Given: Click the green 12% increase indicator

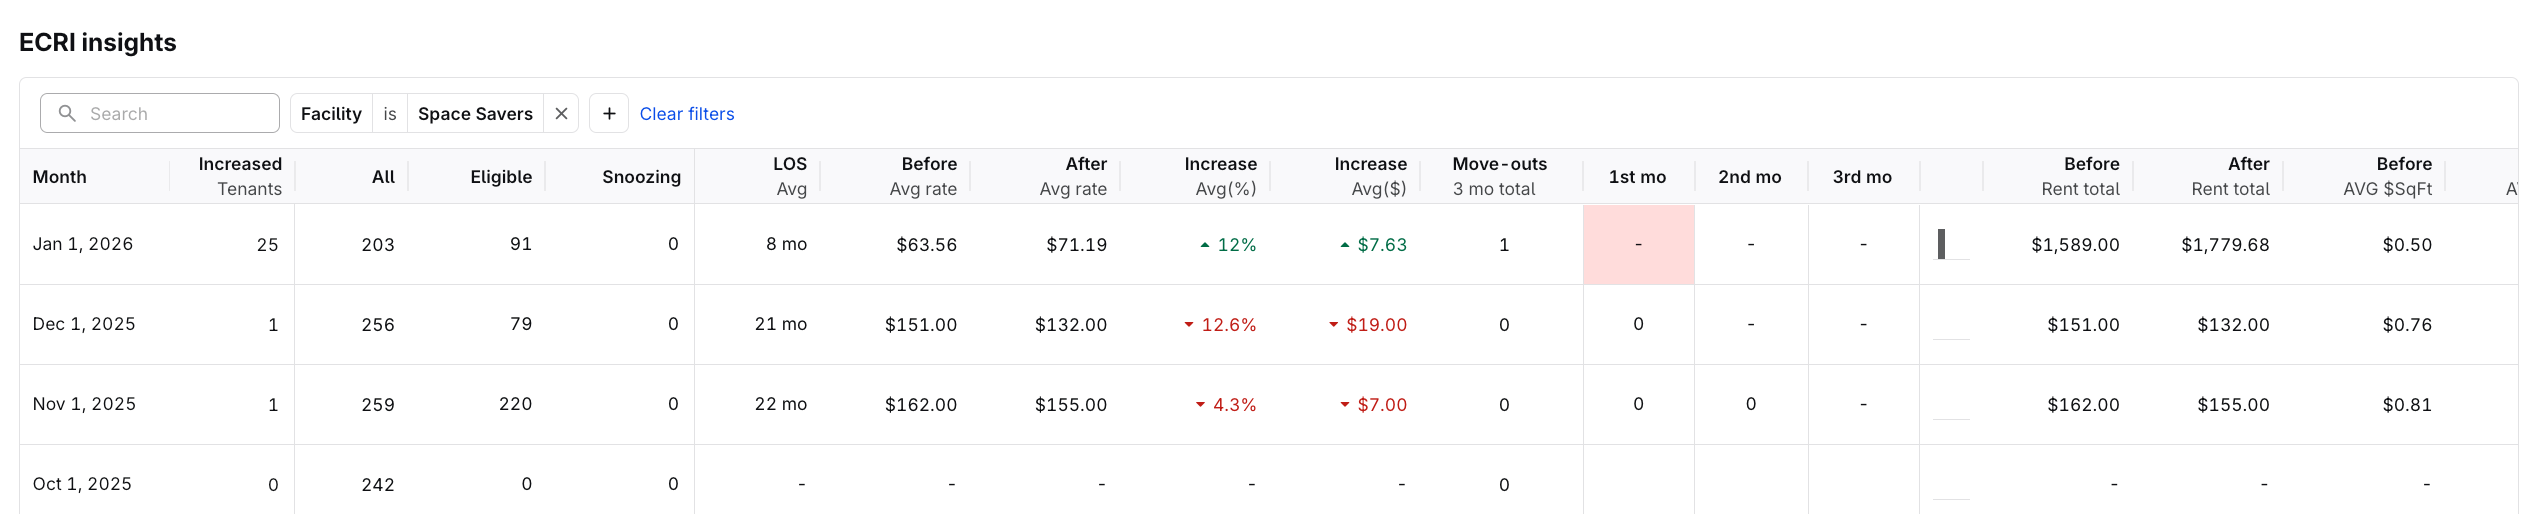Looking at the screenshot, I should 1228,244.
